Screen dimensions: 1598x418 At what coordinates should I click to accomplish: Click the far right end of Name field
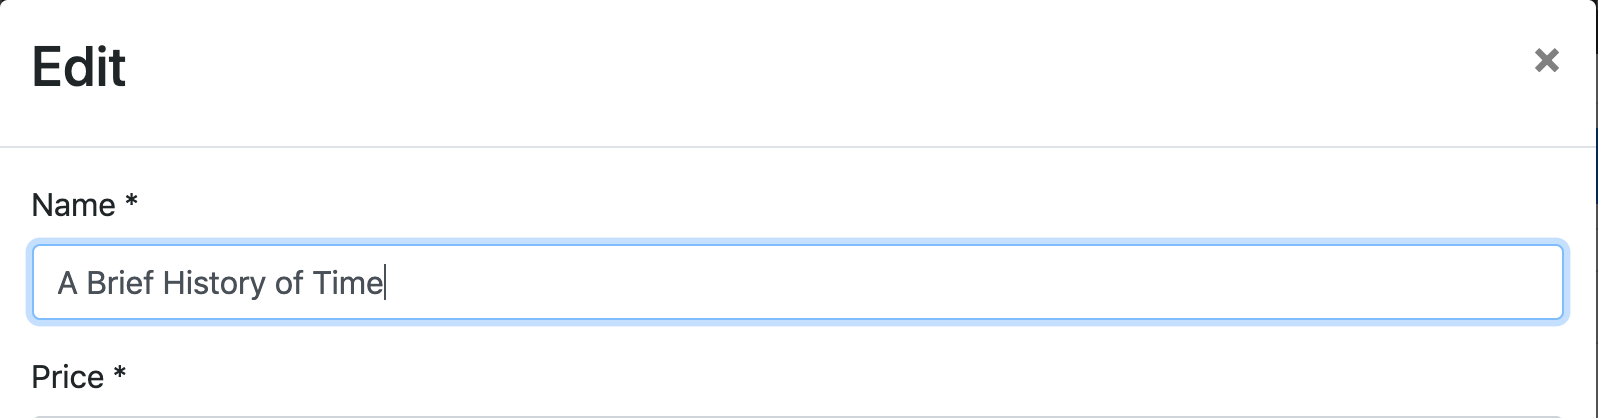(x=1545, y=283)
